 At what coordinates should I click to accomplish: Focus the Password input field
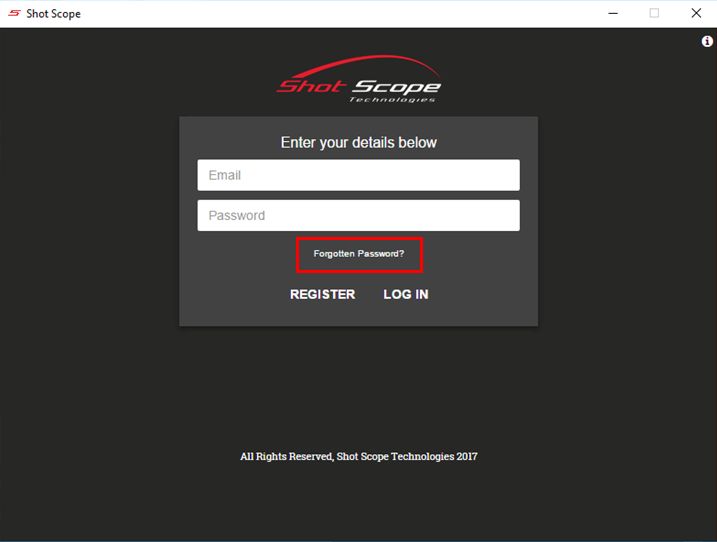pyautogui.click(x=358, y=215)
